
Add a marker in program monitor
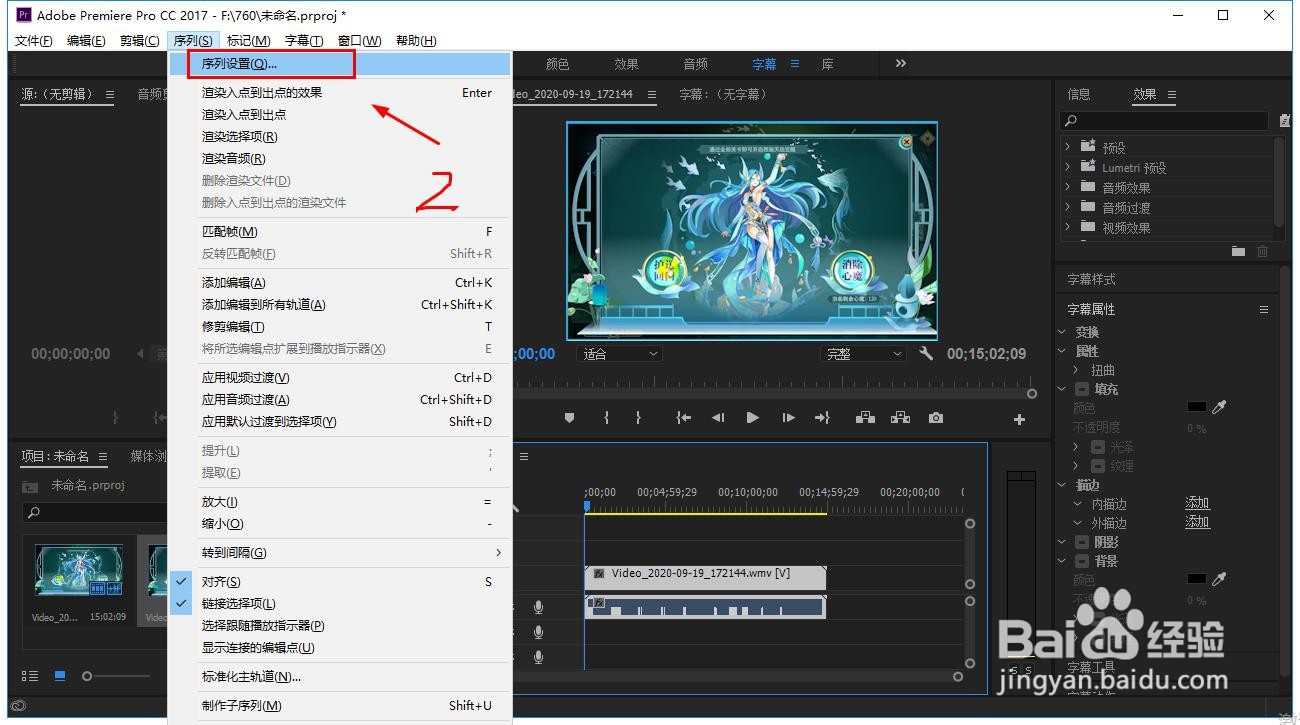tap(570, 418)
